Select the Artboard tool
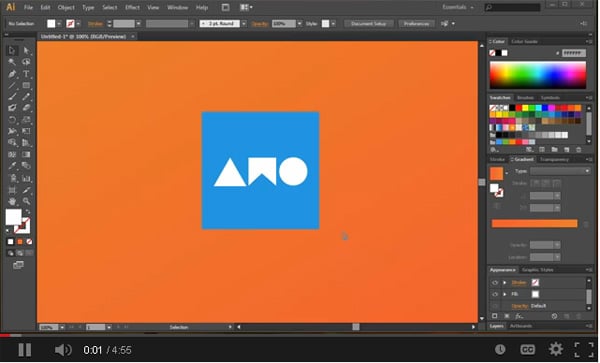The image size is (600, 363). coord(12,190)
